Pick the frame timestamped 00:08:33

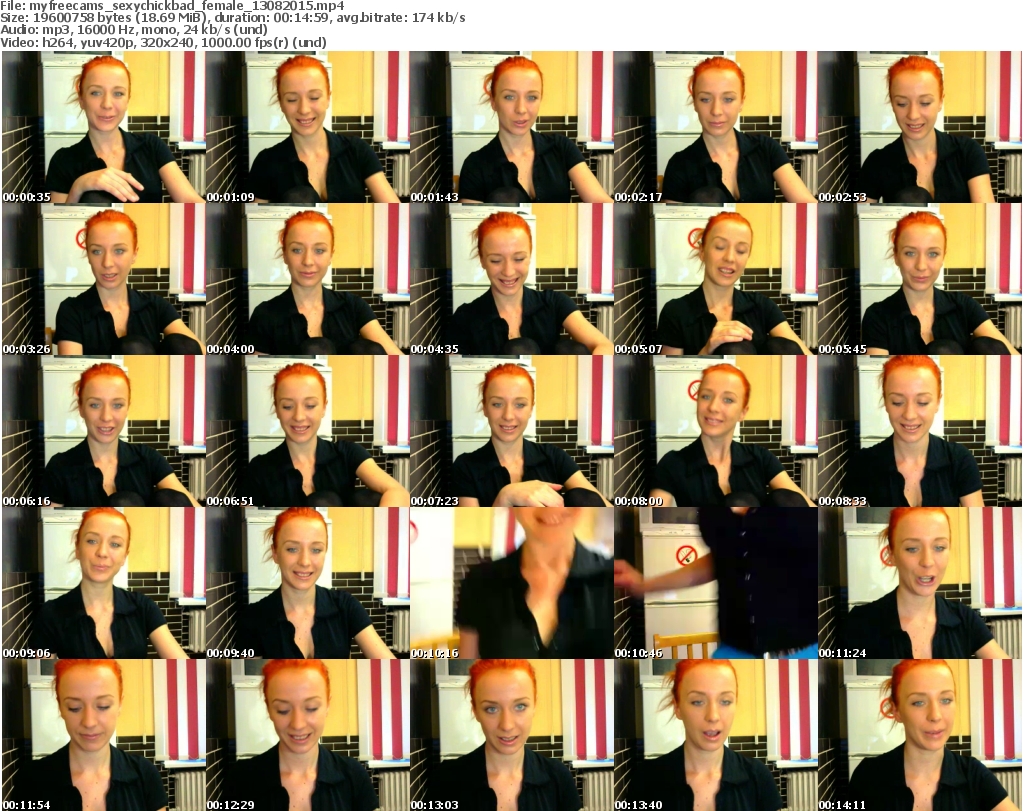pyautogui.click(x=920, y=432)
